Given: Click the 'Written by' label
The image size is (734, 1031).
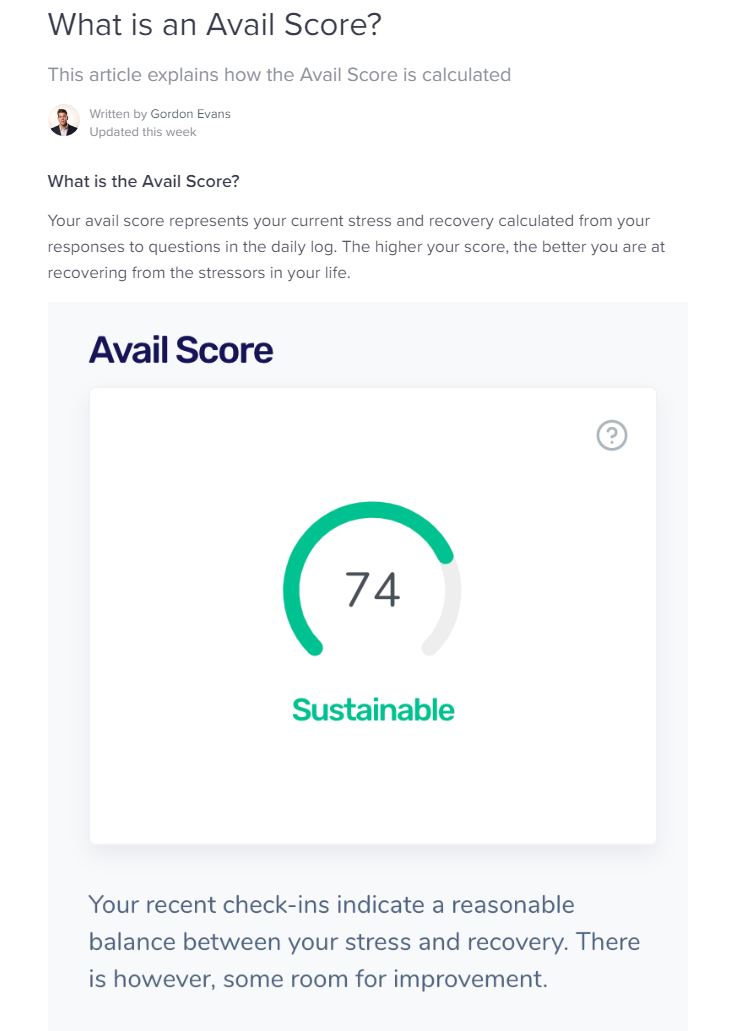Looking at the screenshot, I should click(118, 114).
